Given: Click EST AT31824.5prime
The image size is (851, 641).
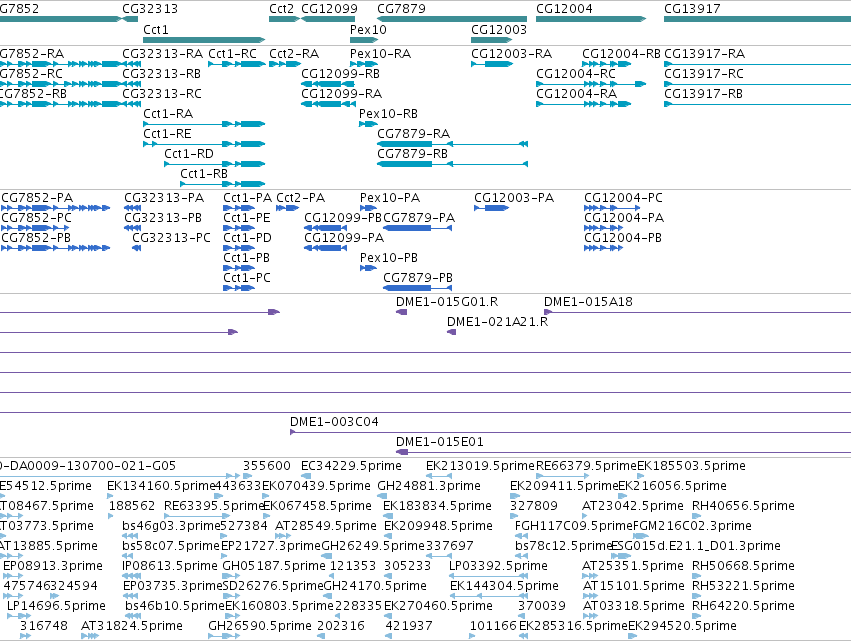Looking at the screenshot, I should coord(90,636).
